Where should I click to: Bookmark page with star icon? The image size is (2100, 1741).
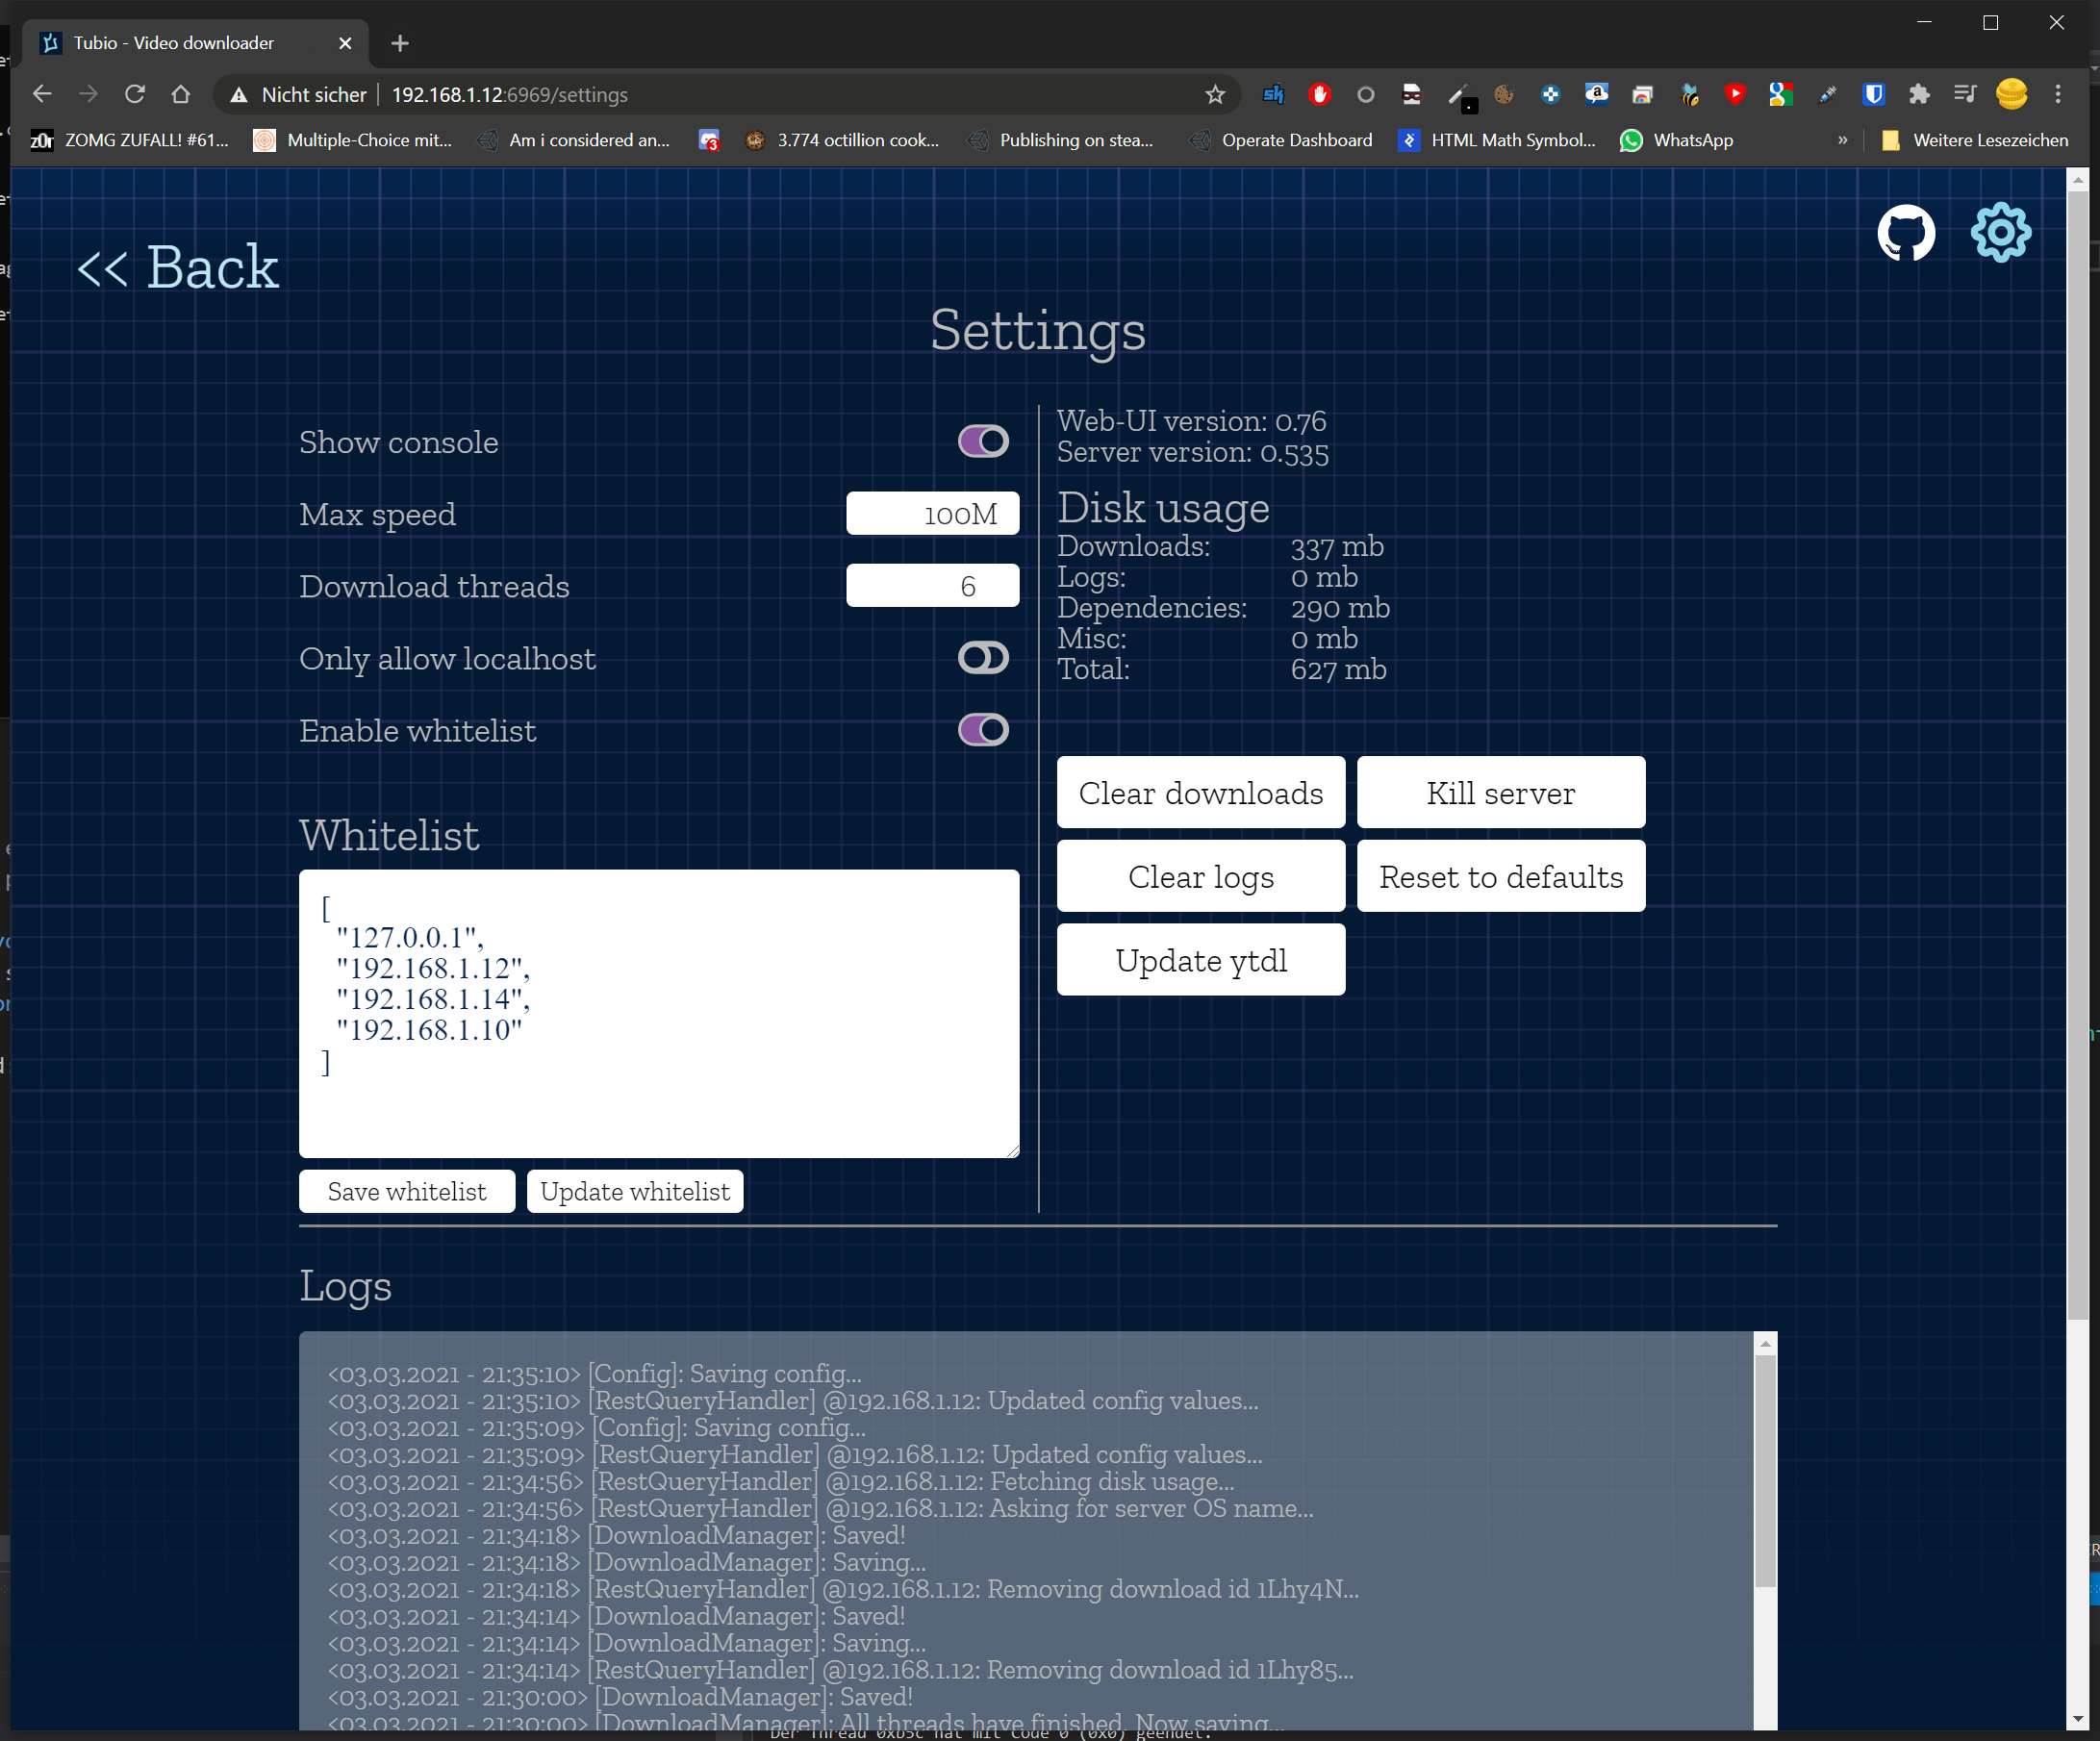[x=1215, y=95]
